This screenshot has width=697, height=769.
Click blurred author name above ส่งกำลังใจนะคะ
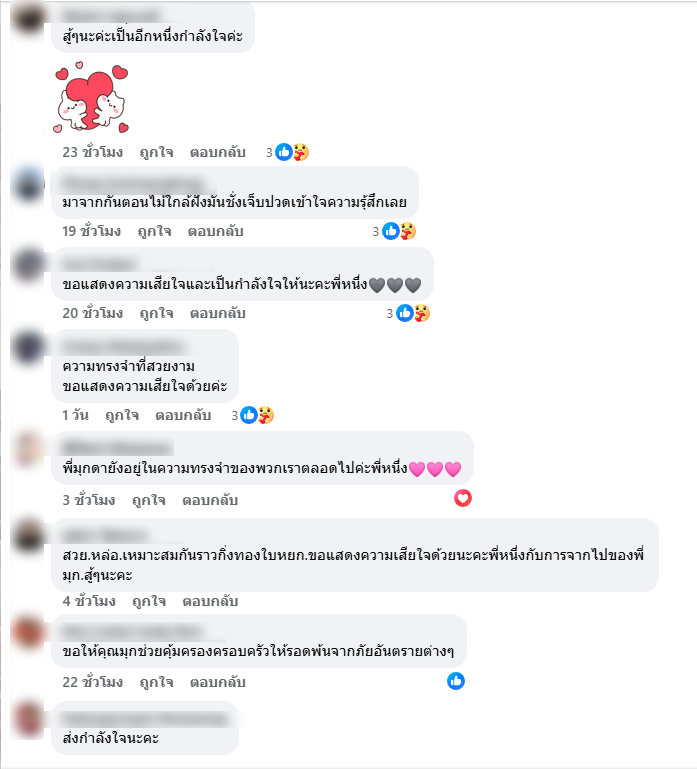[146, 719]
